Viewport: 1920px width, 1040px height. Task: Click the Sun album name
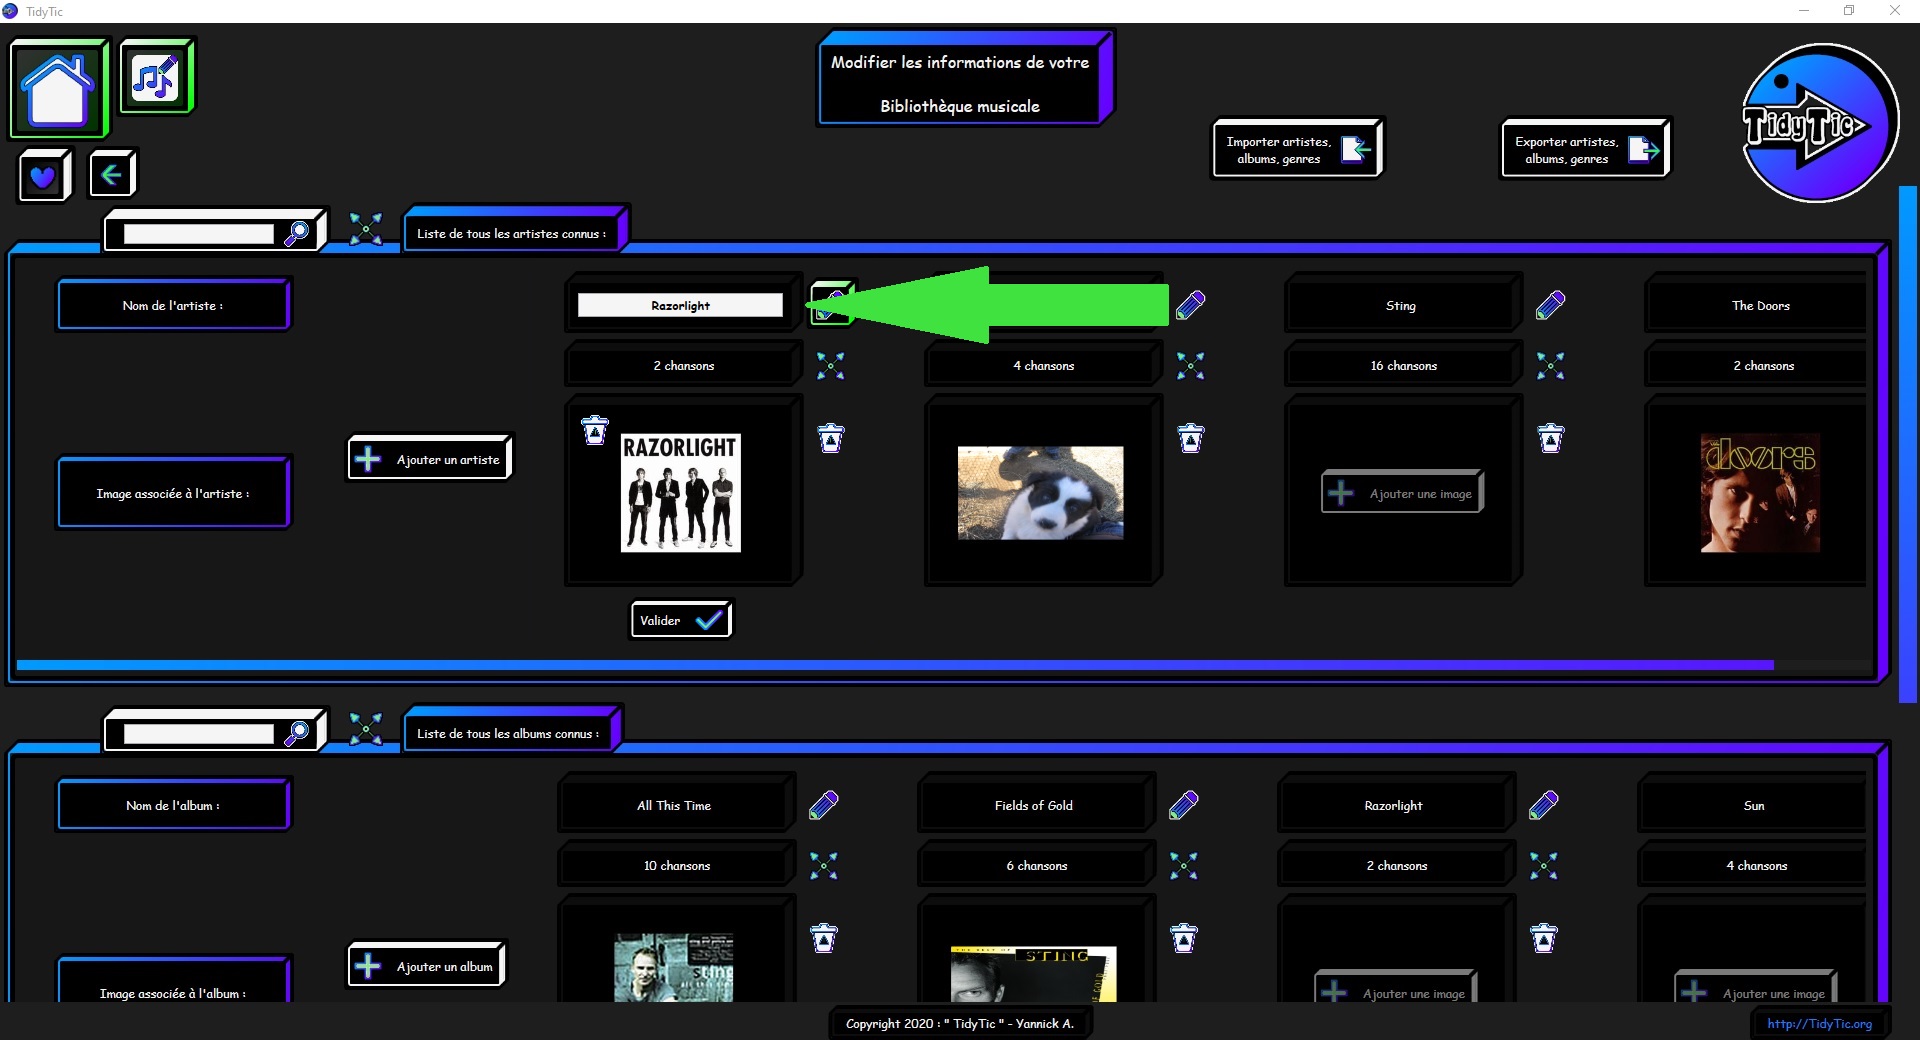point(1754,806)
